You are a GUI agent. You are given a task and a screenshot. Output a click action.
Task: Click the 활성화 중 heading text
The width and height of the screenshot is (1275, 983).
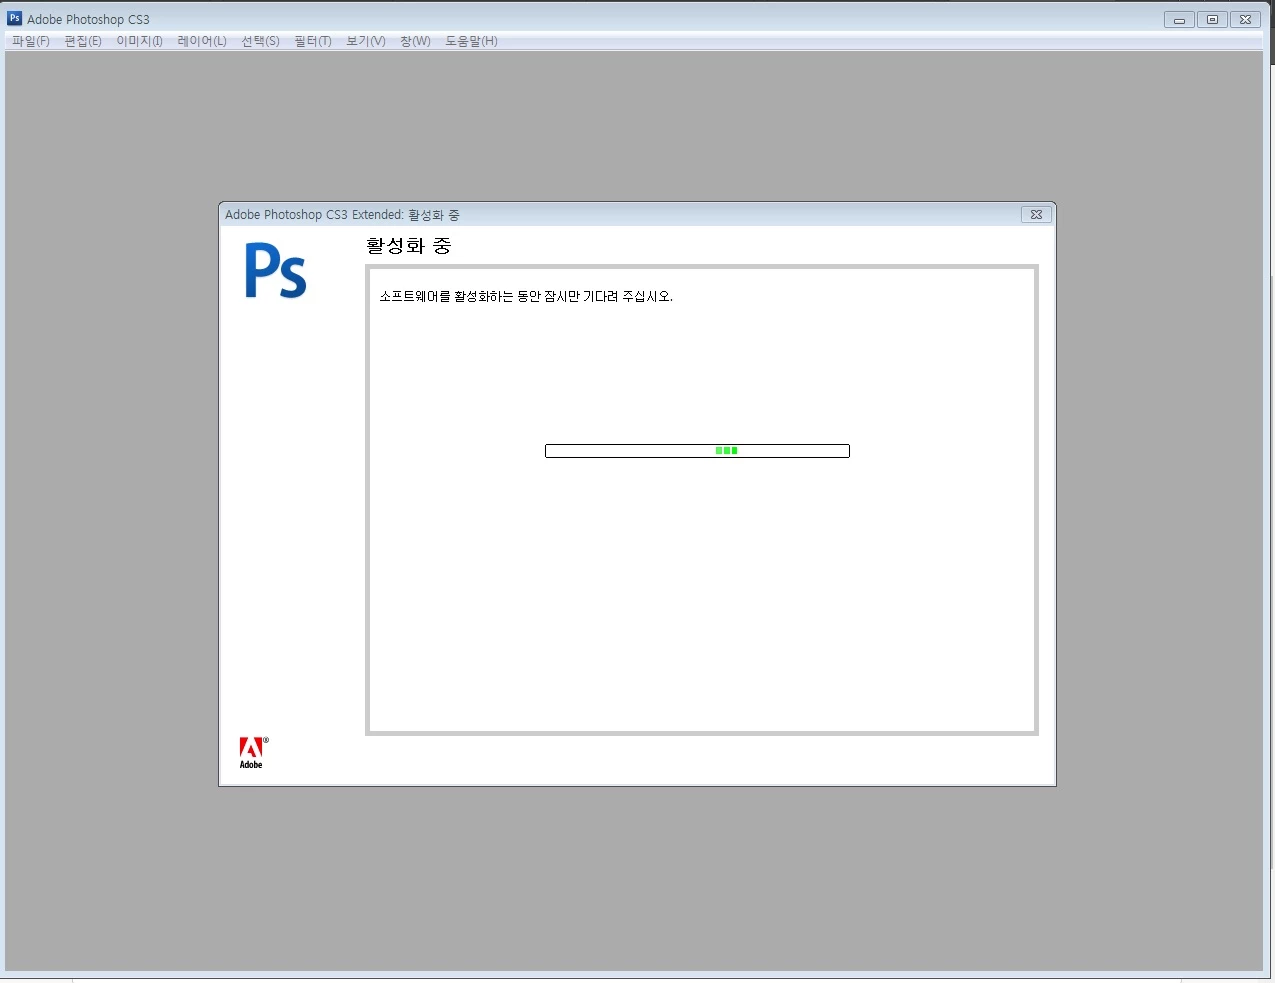pyautogui.click(x=409, y=246)
